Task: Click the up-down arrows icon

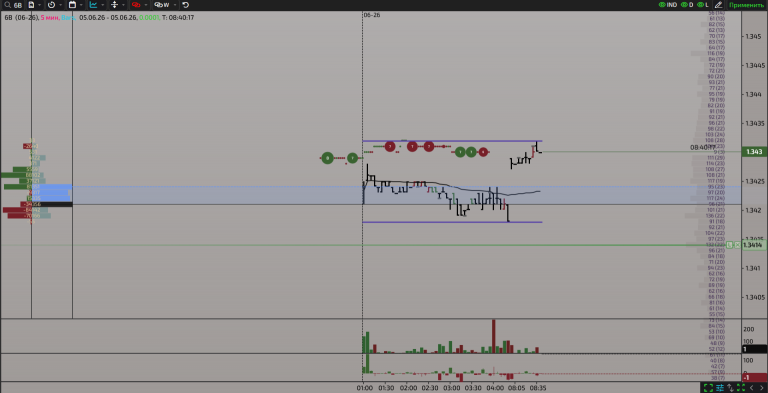Action: click(x=730, y=388)
